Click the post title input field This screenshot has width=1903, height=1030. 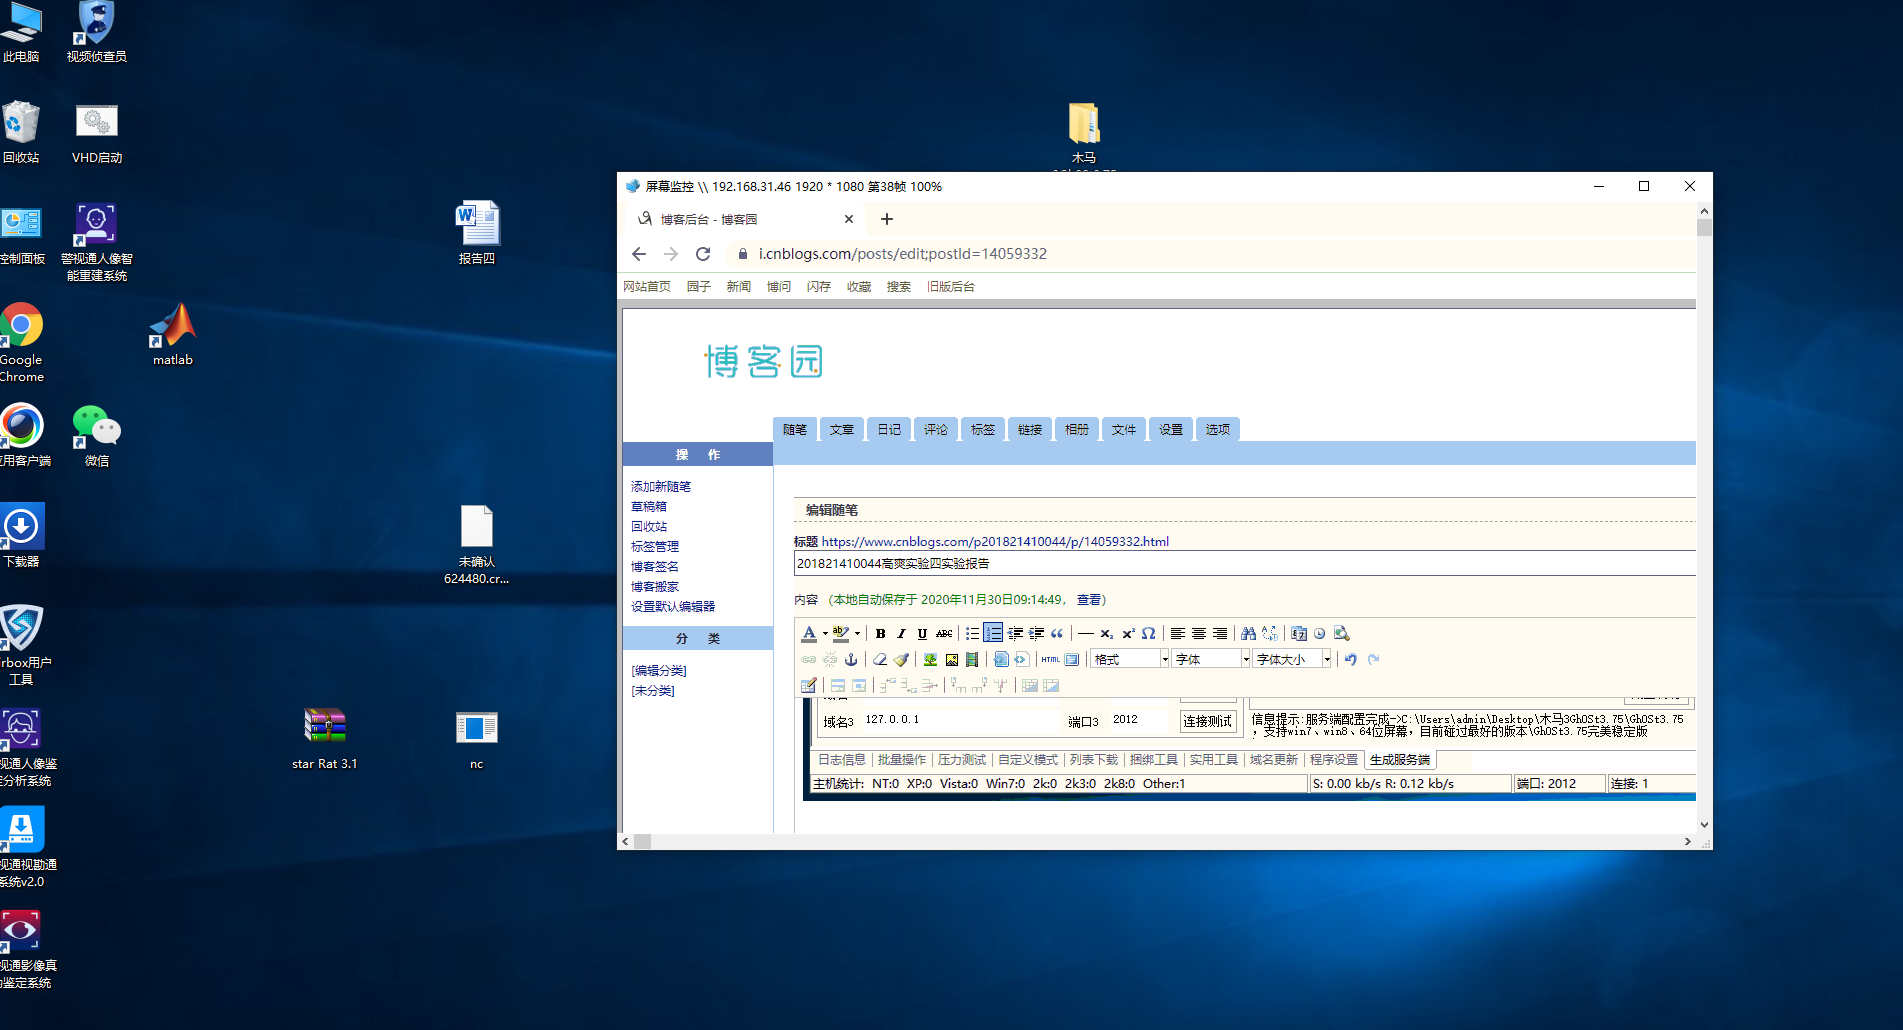click(x=1245, y=563)
